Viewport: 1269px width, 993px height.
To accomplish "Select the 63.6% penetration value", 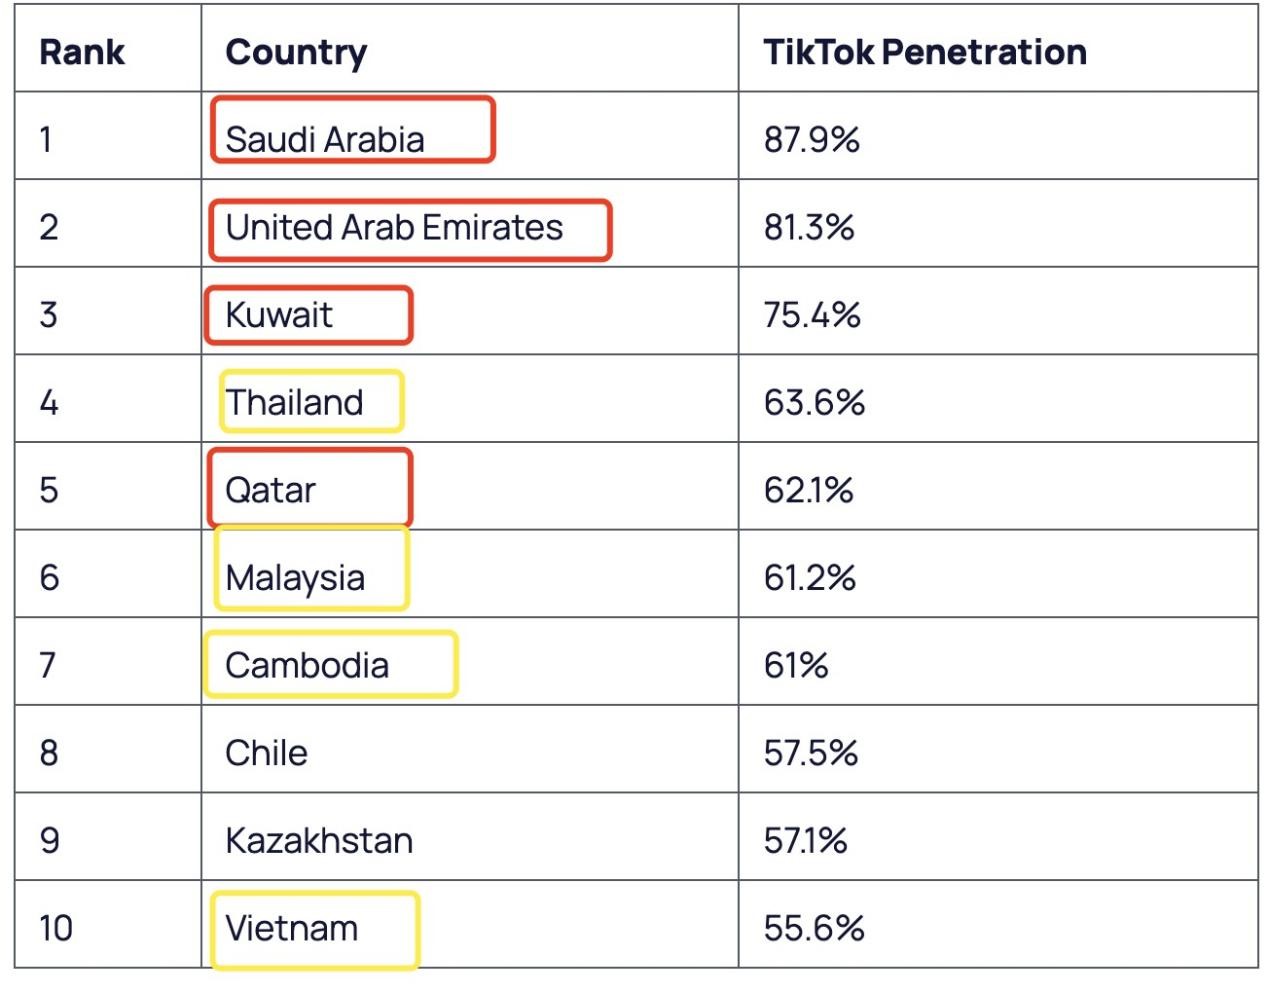I will coord(814,402).
